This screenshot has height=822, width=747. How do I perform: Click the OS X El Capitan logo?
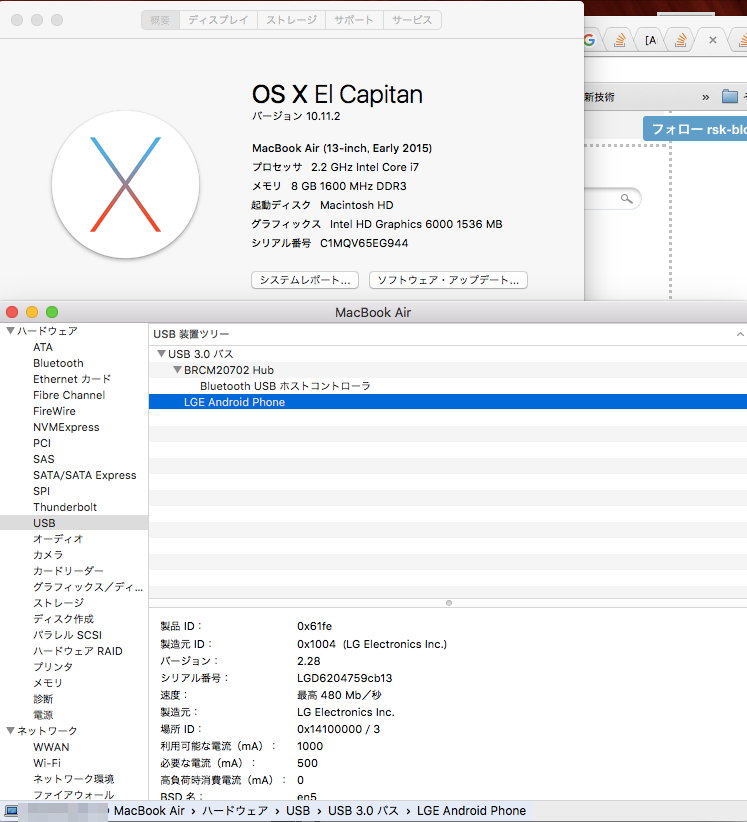[125, 185]
